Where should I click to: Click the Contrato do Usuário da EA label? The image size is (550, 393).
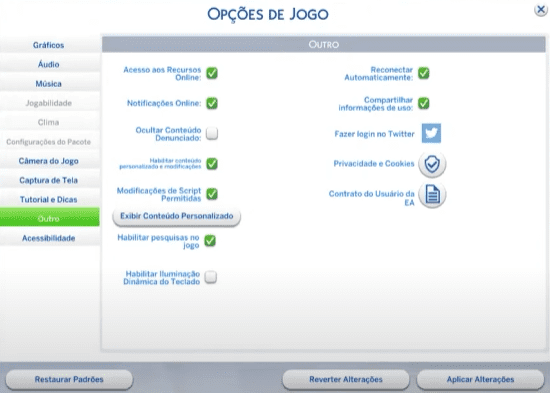(x=371, y=198)
